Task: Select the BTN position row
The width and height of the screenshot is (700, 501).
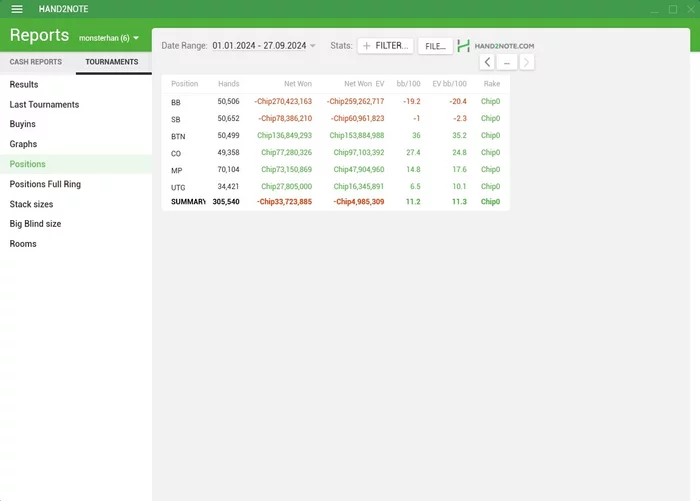Action: pyautogui.click(x=336, y=136)
